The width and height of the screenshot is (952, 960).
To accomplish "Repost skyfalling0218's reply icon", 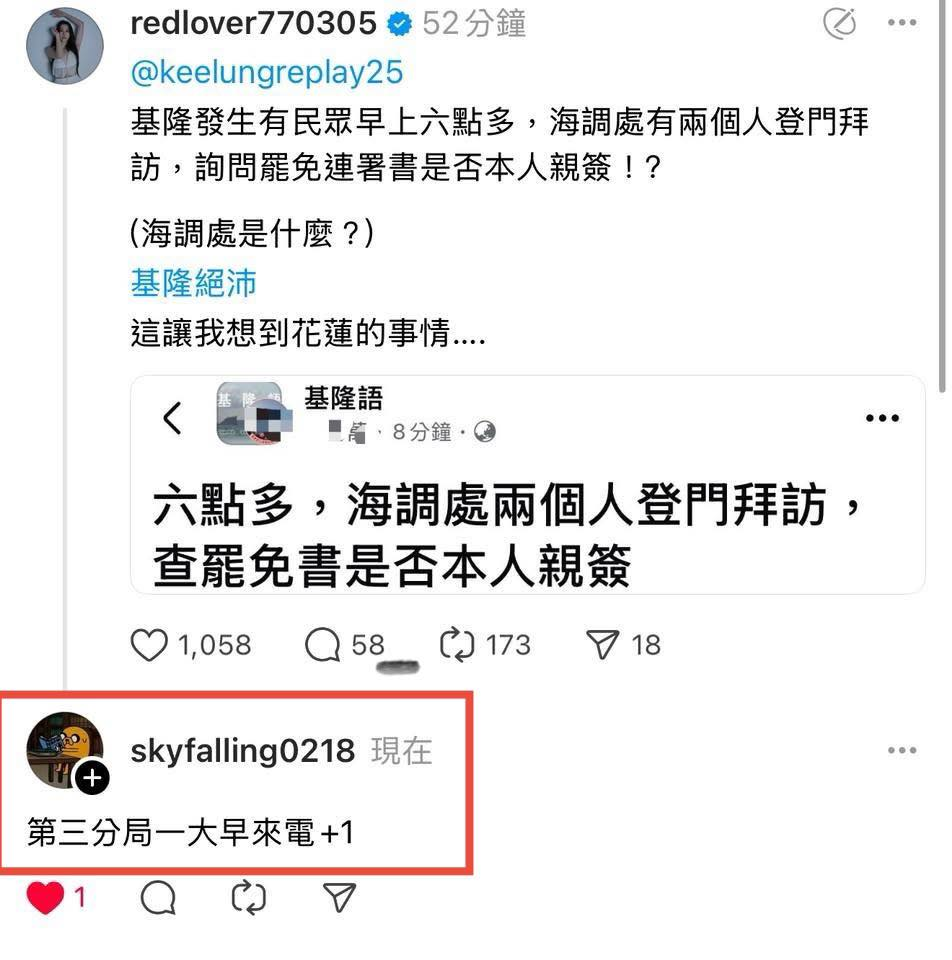I will (249, 898).
